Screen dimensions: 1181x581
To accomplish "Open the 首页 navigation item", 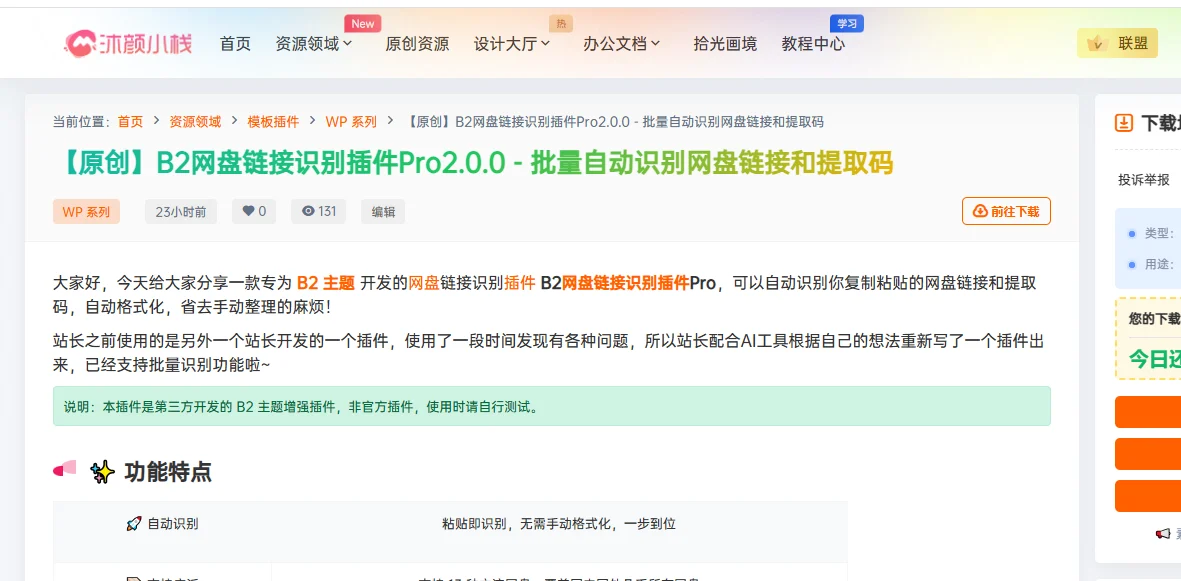I will point(235,44).
